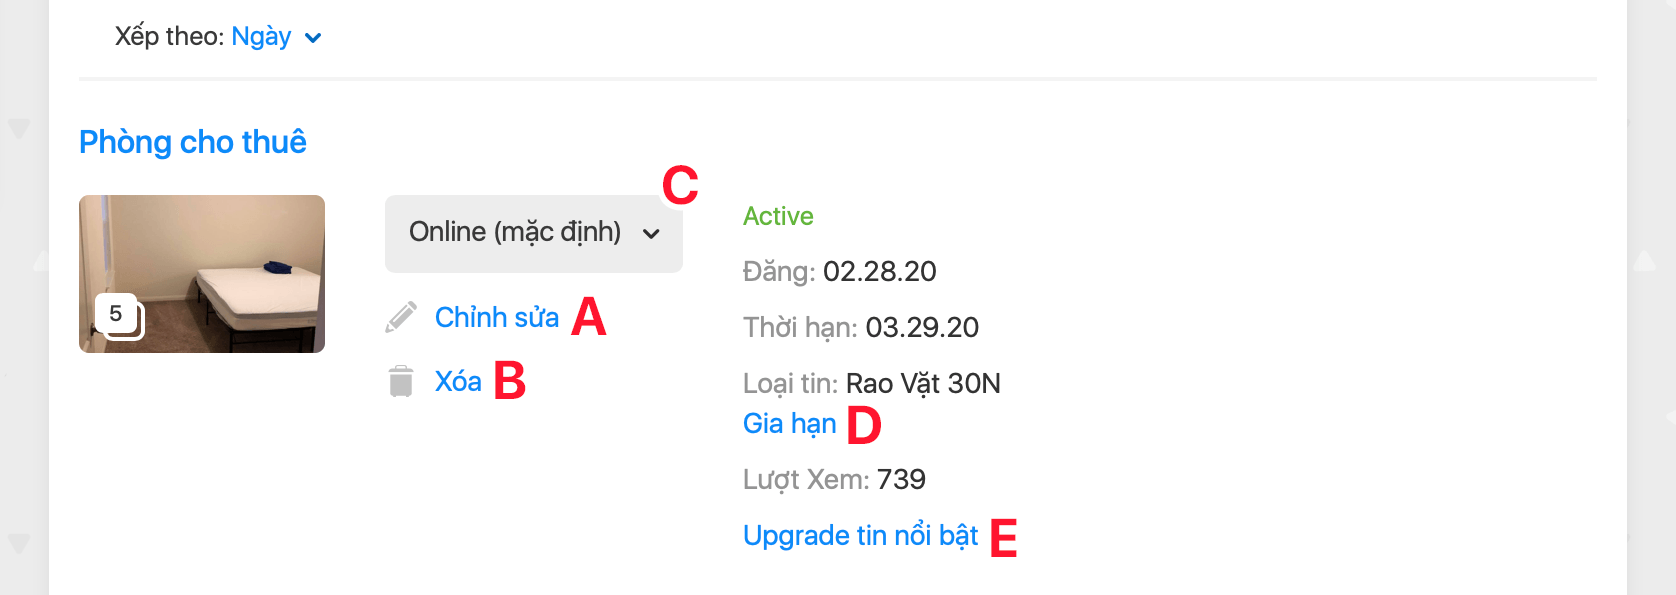This screenshot has width=1676, height=595.
Task: Open the "Phòng cho thuê" listing title
Action: (193, 142)
